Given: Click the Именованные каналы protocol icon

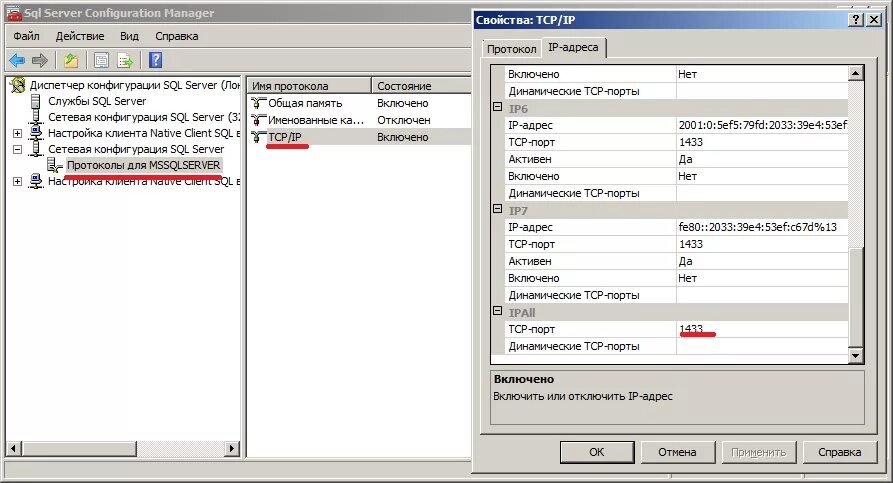Looking at the screenshot, I should point(259,120).
